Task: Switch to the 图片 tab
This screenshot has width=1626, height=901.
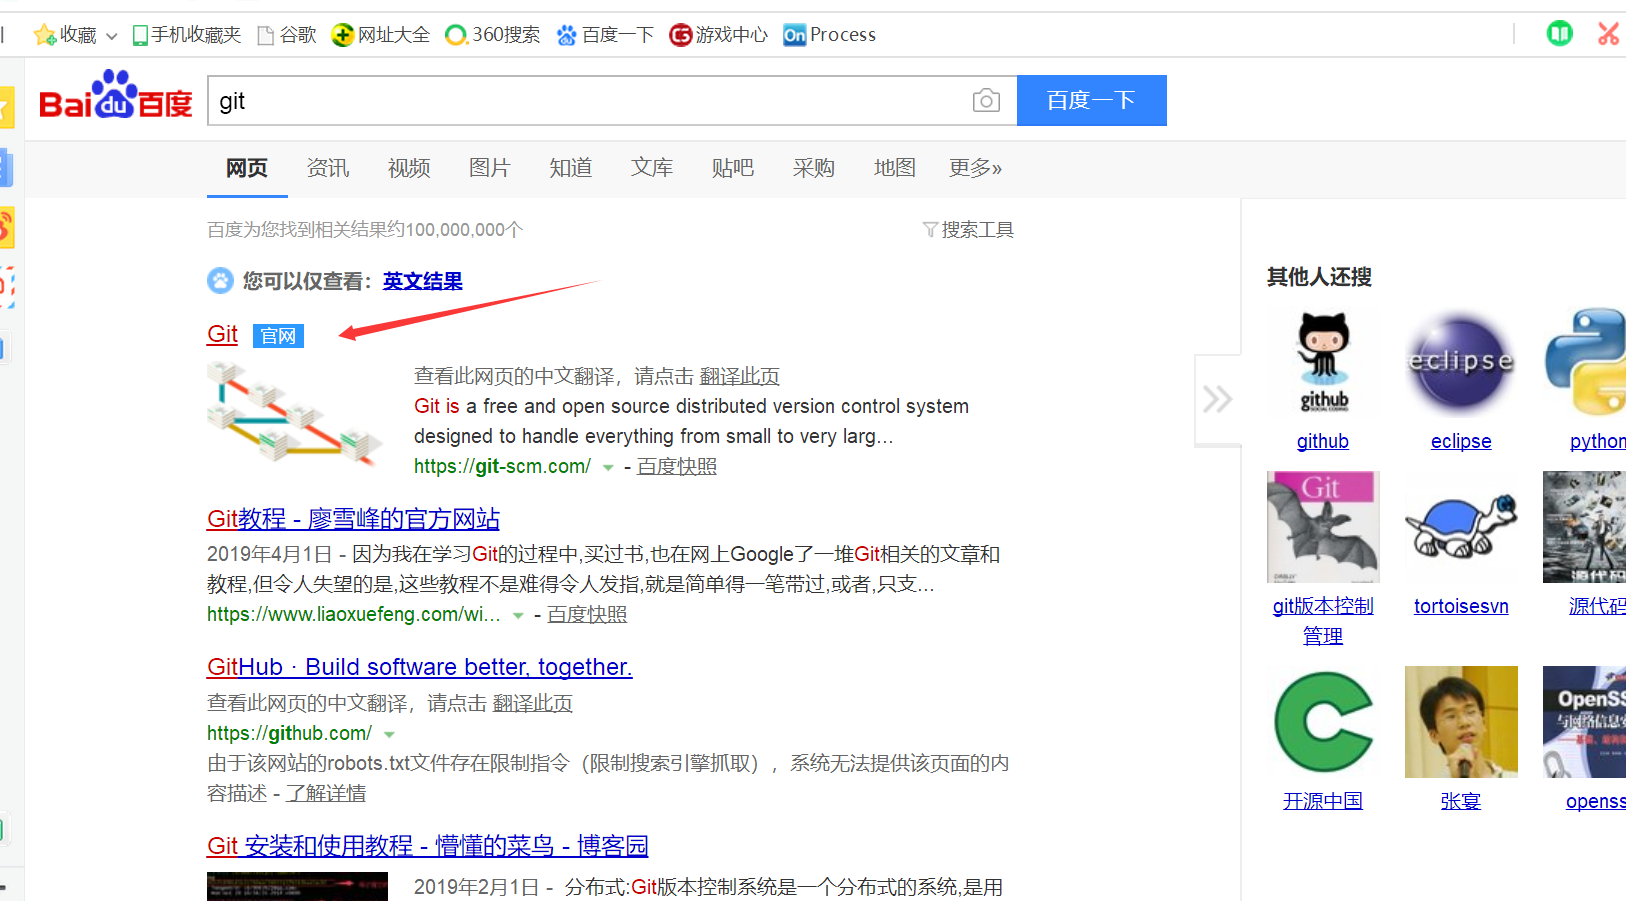Action: coord(490,168)
